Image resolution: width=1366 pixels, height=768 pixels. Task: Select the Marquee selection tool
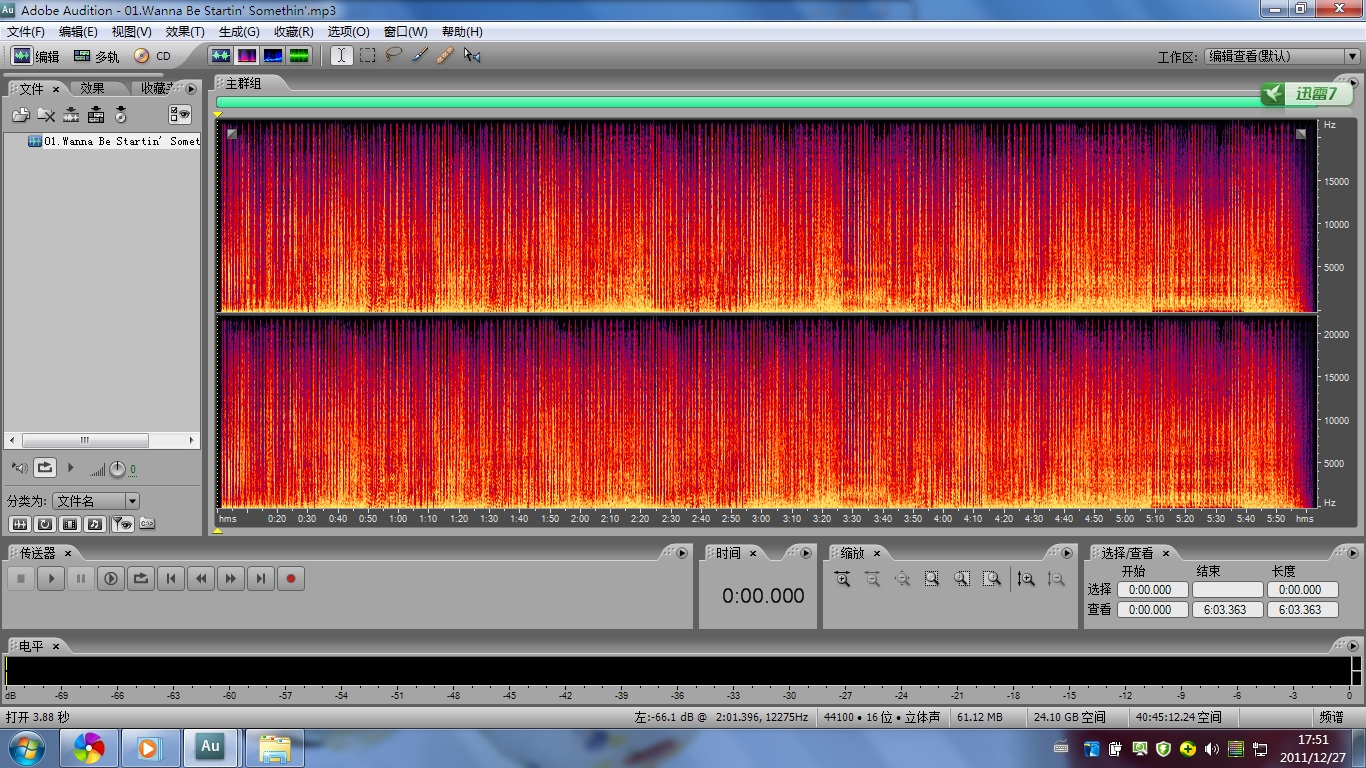click(368, 56)
